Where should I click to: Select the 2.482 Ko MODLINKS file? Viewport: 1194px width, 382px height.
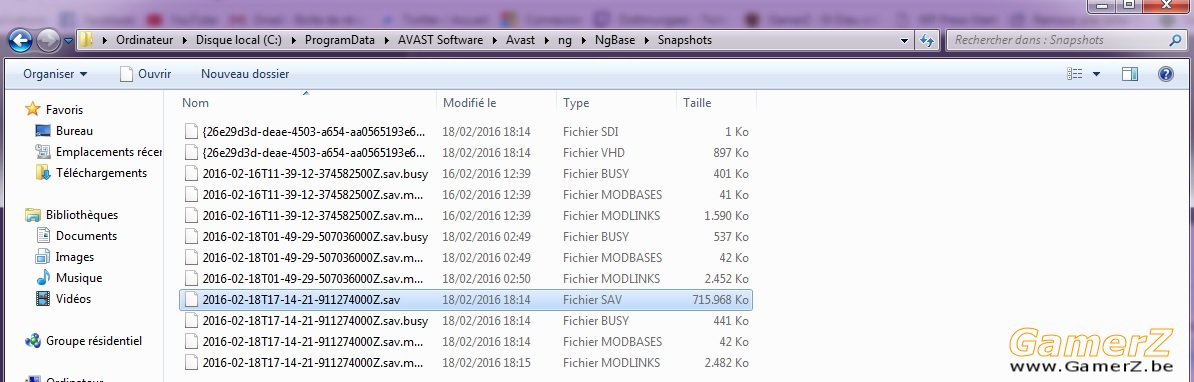[x=465, y=362]
